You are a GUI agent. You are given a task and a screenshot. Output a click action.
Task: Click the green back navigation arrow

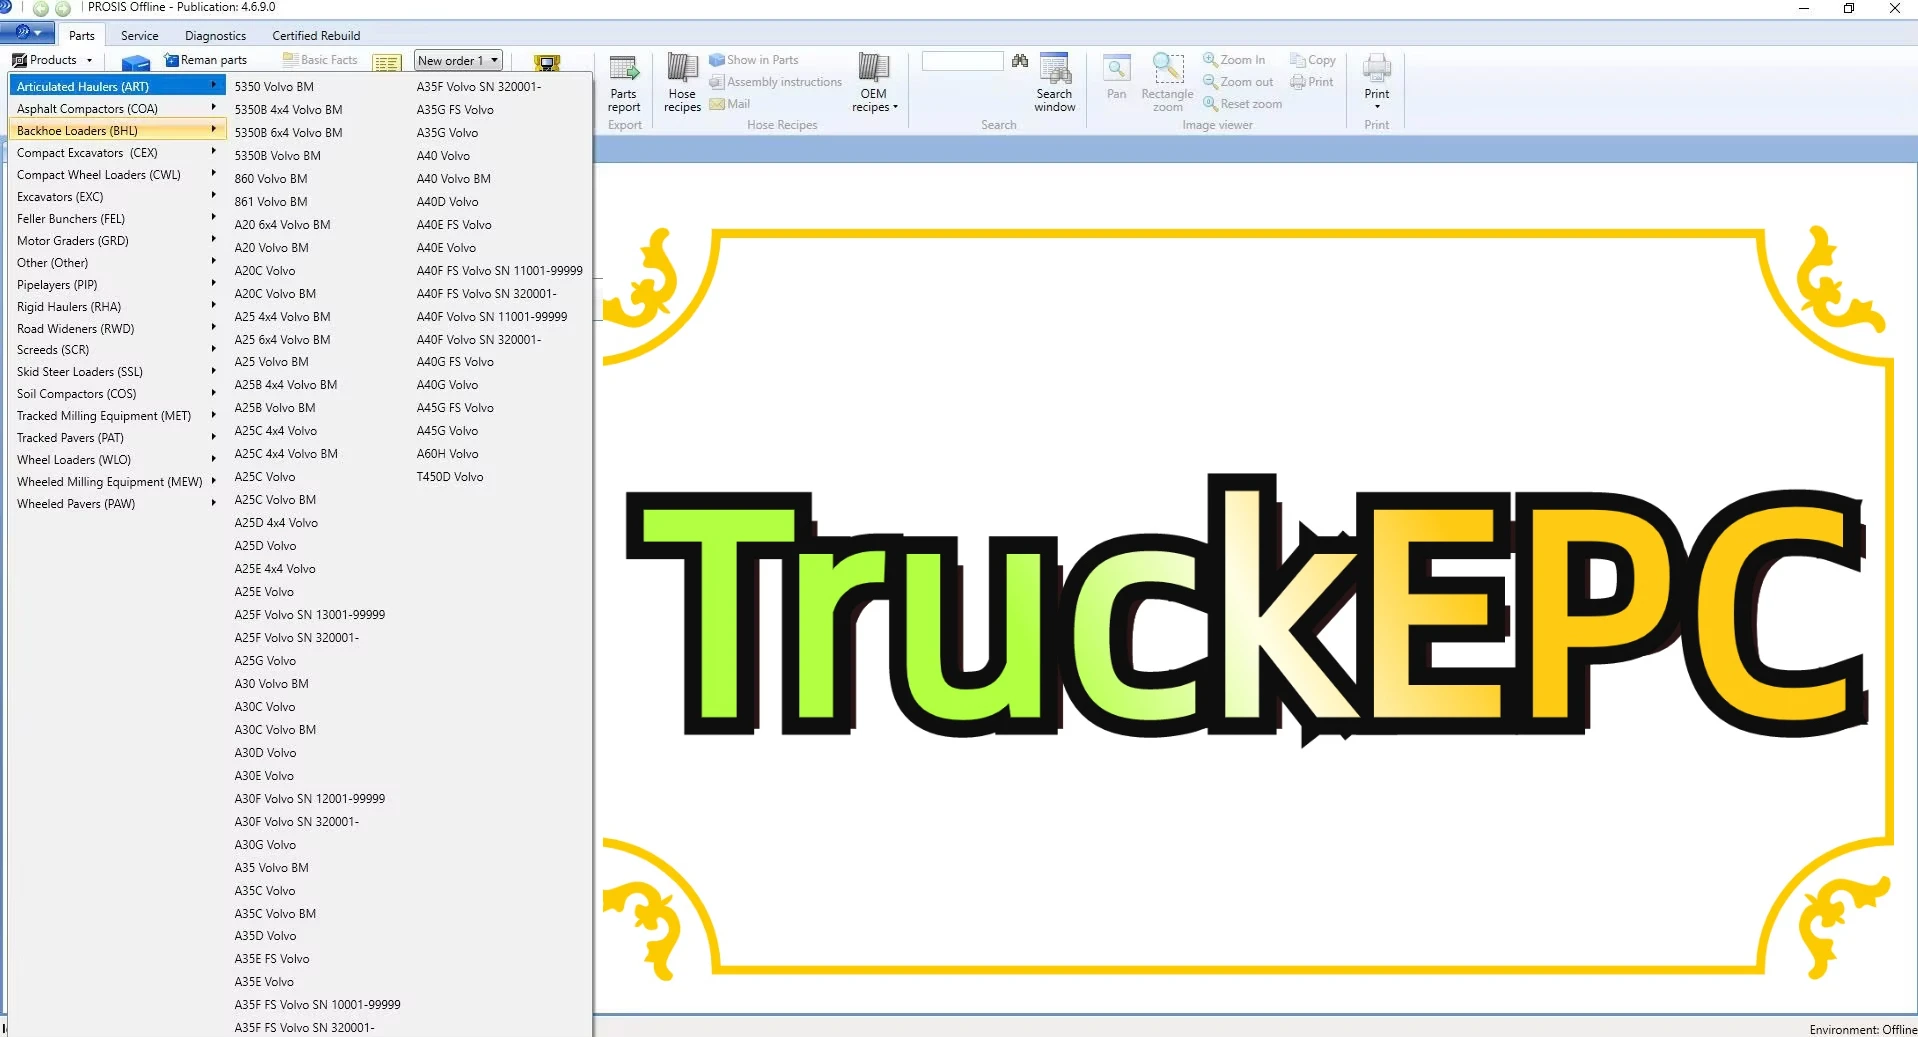(41, 8)
